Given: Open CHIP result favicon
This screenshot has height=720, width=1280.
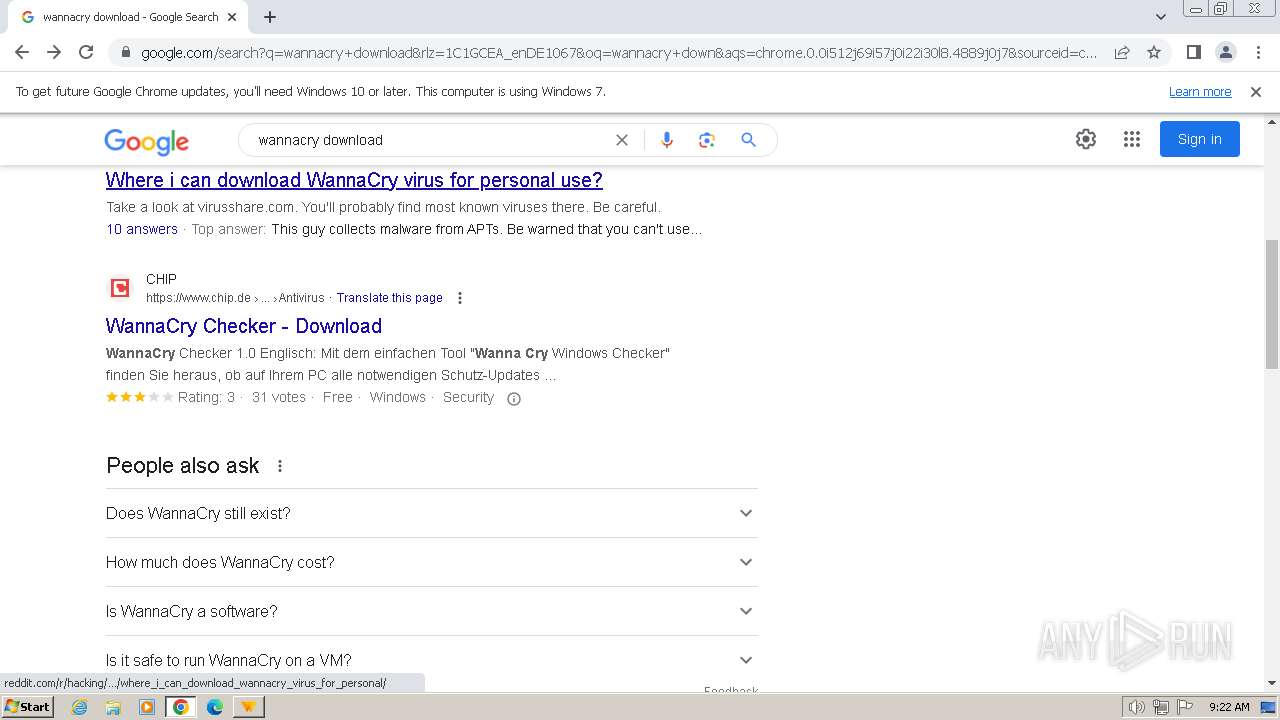Looking at the screenshot, I should [120, 288].
